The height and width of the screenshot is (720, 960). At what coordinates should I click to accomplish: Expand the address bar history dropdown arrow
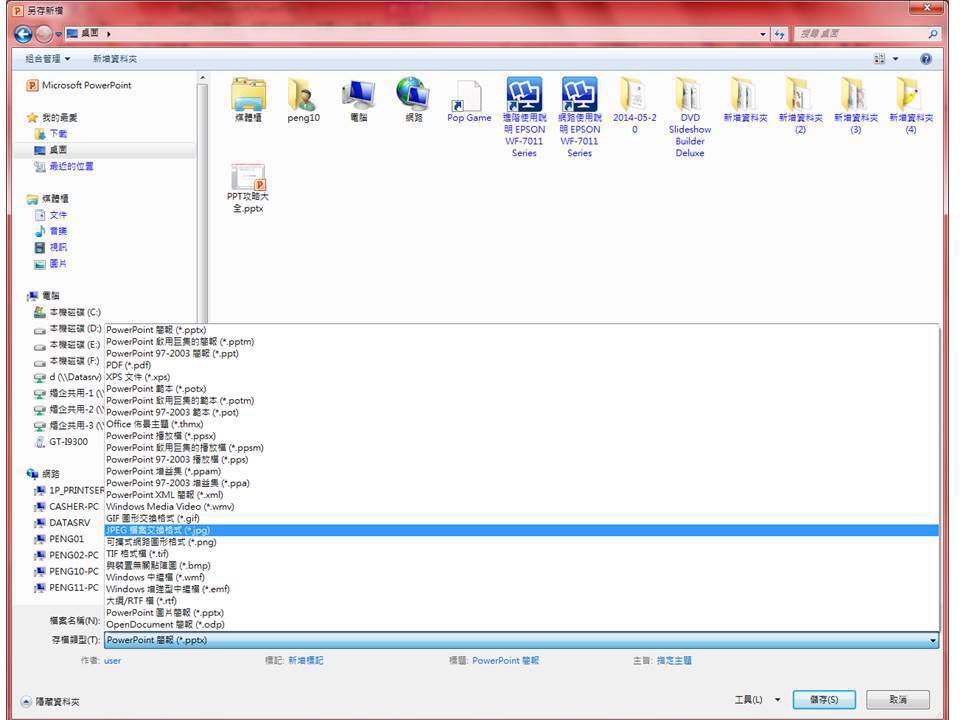click(763, 34)
